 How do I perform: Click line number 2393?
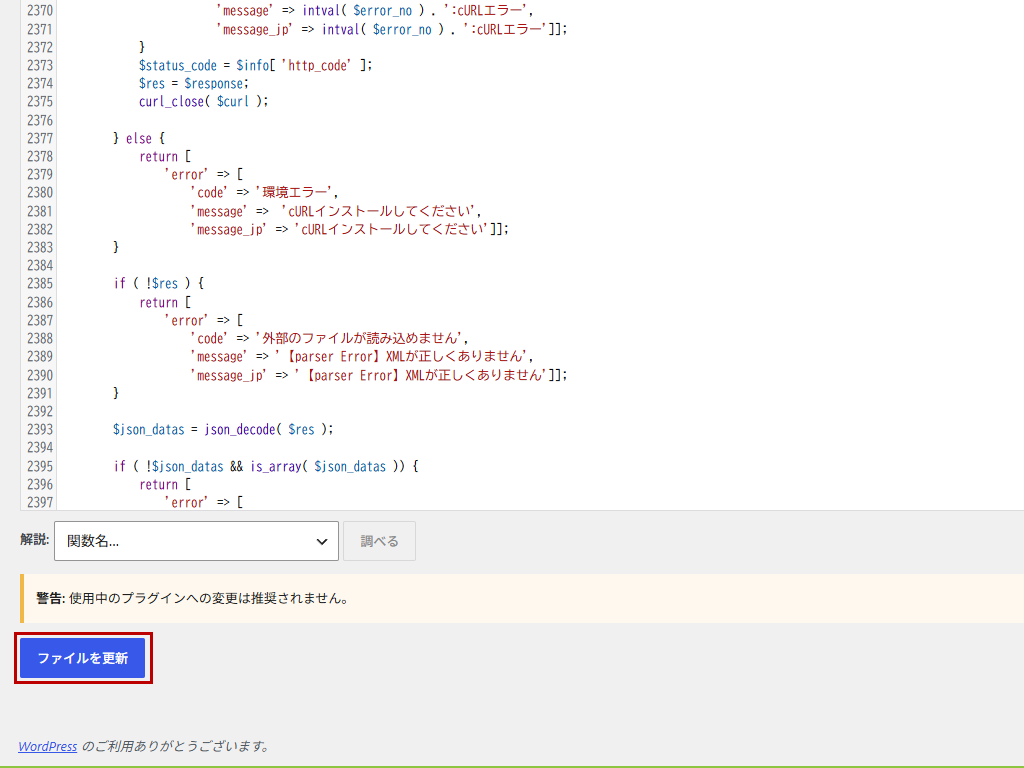(x=40, y=429)
